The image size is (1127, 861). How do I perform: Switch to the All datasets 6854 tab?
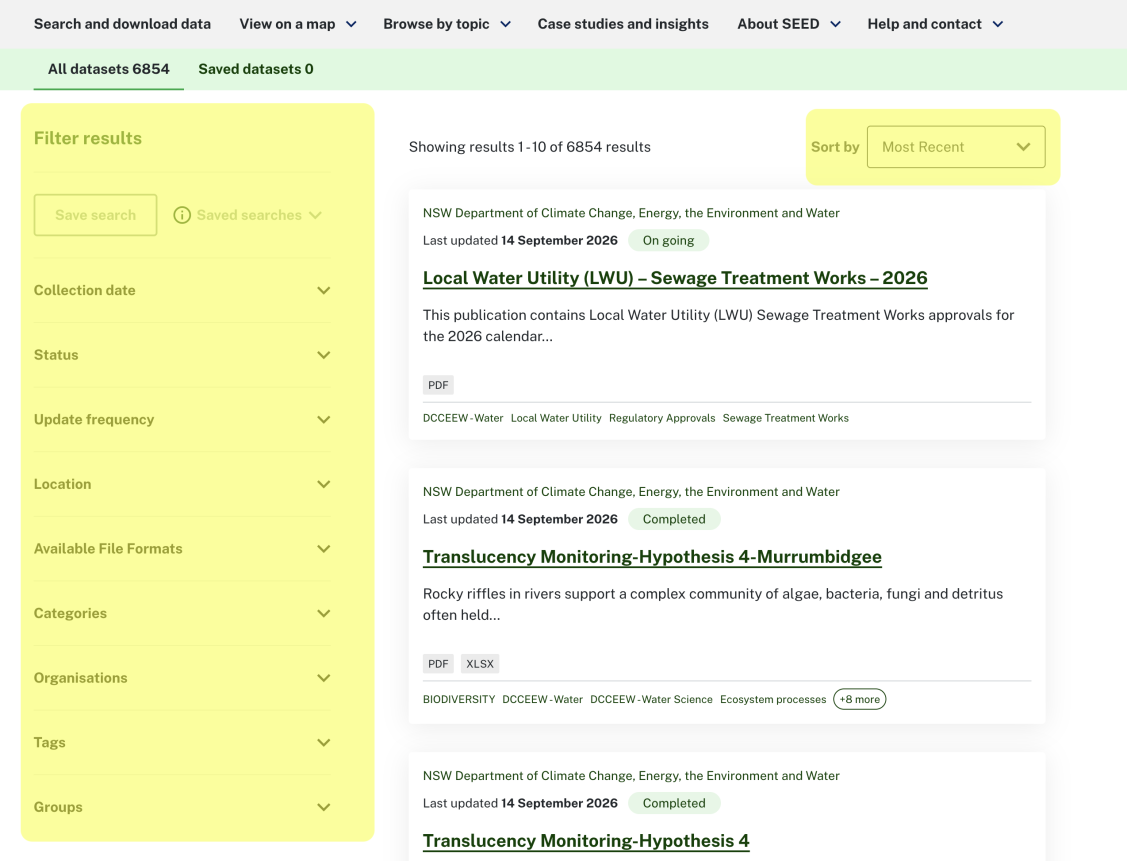coord(109,69)
